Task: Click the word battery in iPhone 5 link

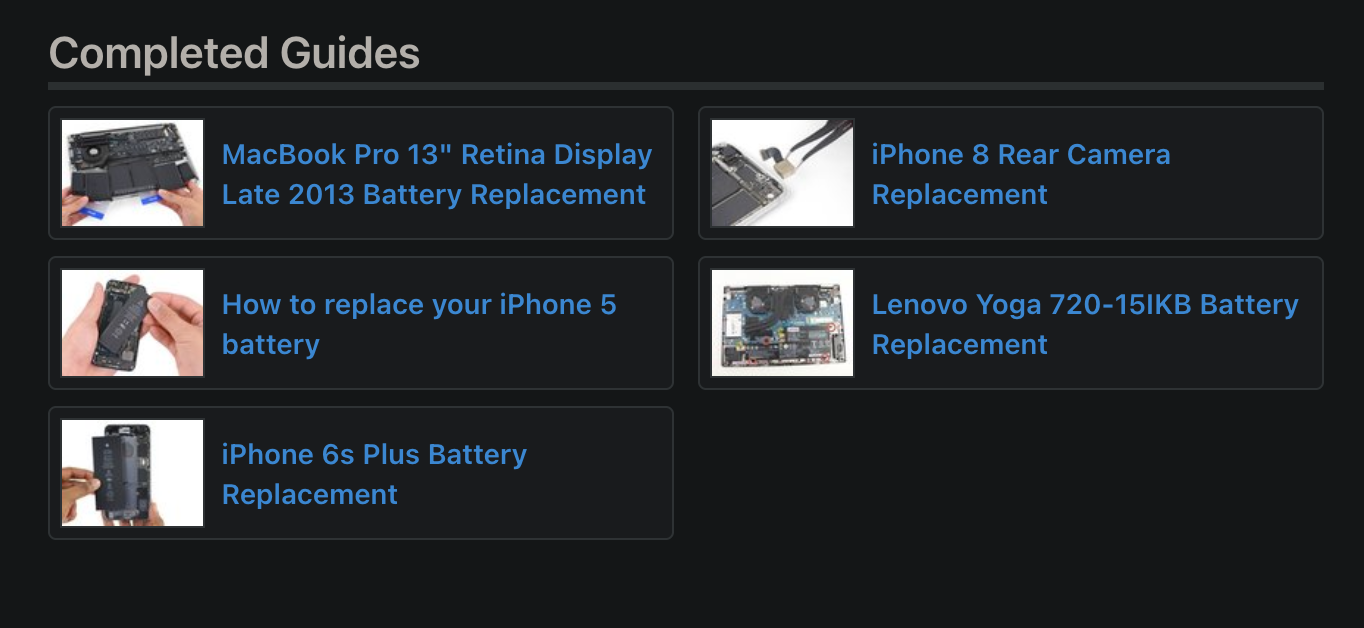Action: click(271, 344)
